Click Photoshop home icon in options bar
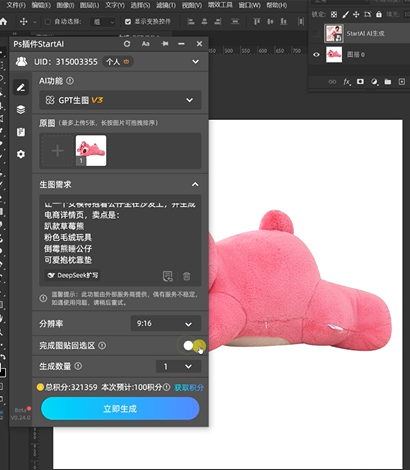Screen dimensions: 410x470 pyautogui.click(x=3, y=22)
